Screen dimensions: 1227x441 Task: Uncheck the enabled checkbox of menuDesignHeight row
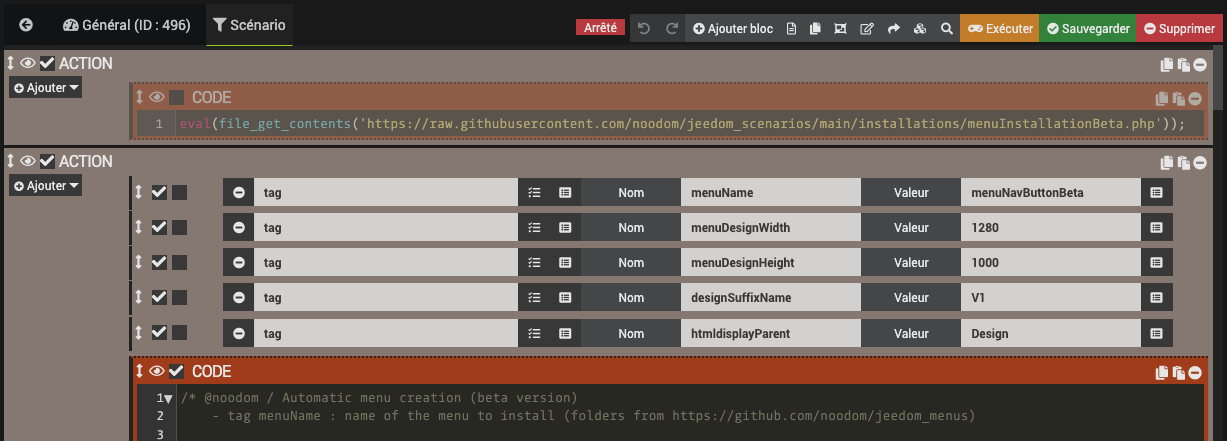click(158, 263)
